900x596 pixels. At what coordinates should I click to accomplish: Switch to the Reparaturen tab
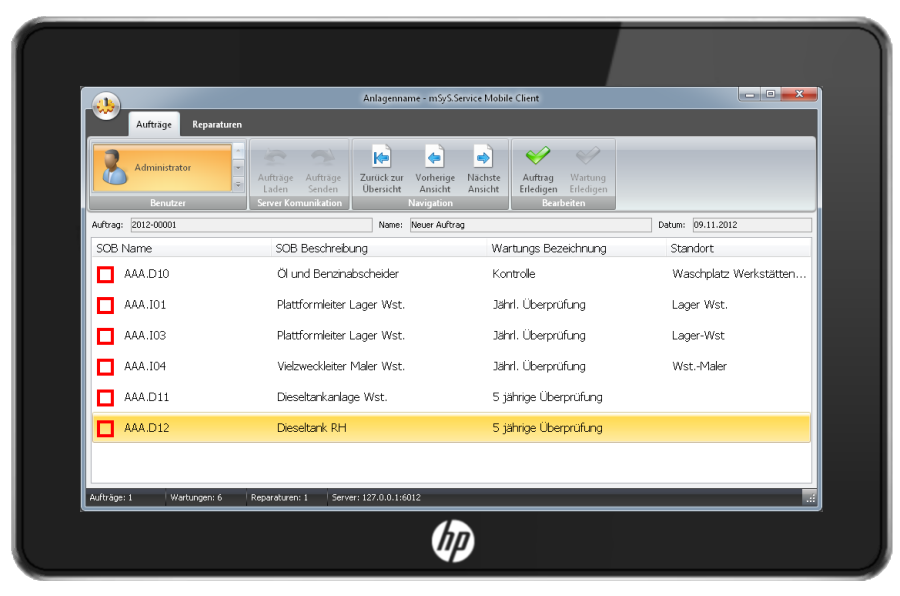pyautogui.click(x=217, y=124)
